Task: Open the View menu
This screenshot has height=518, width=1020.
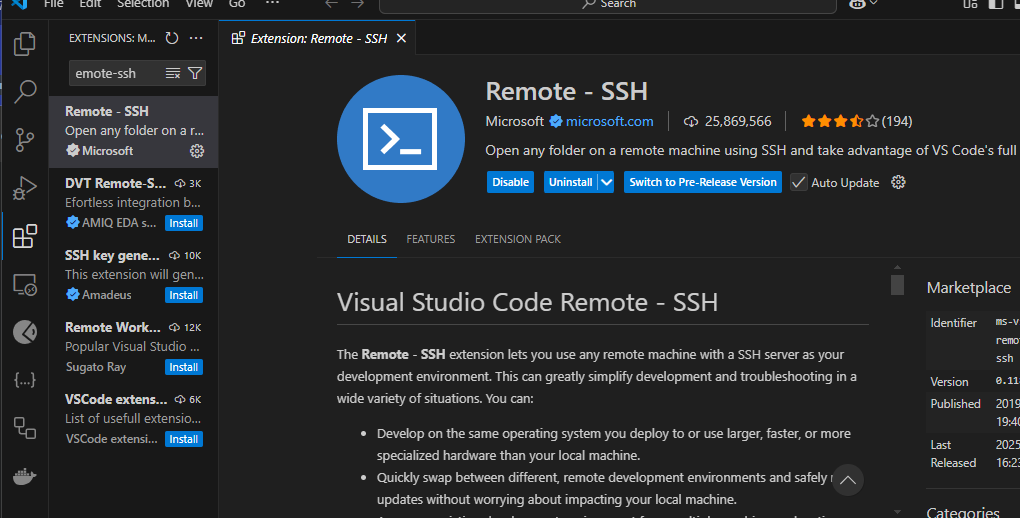Action: (x=199, y=4)
